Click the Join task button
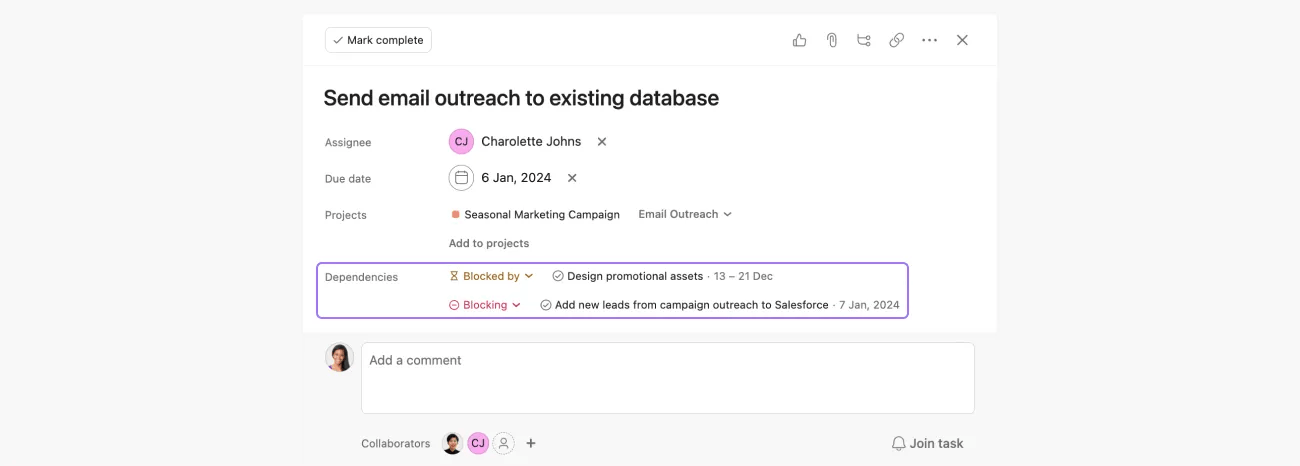 tap(927, 443)
